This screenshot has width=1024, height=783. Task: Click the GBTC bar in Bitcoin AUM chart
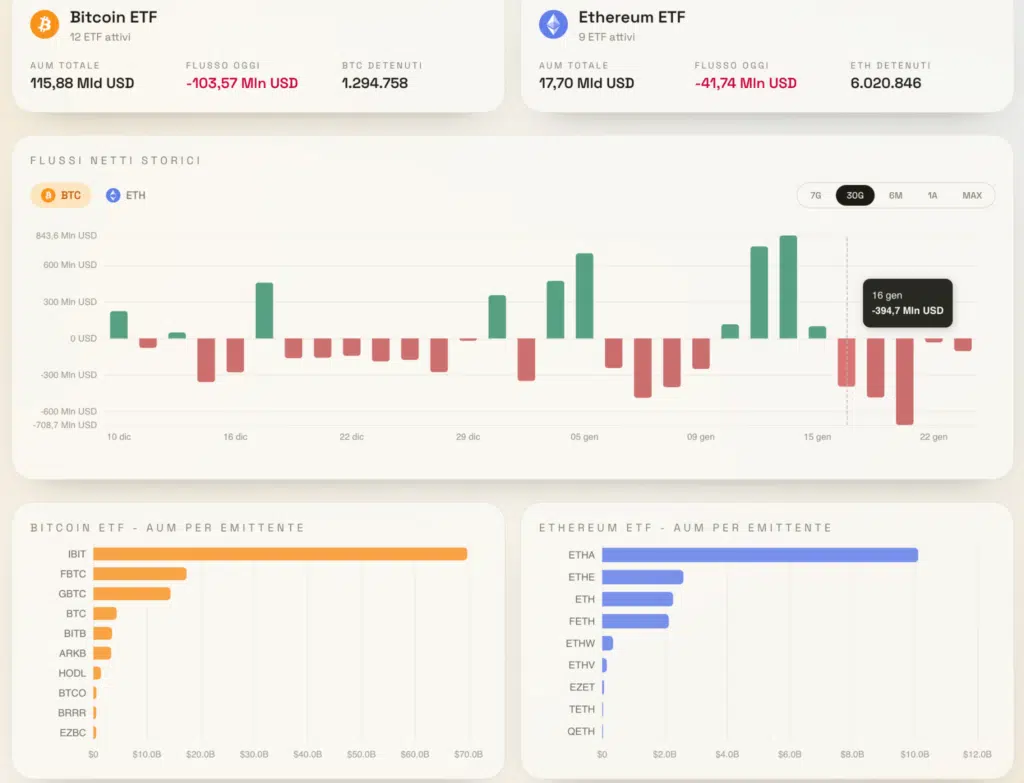coord(132,594)
